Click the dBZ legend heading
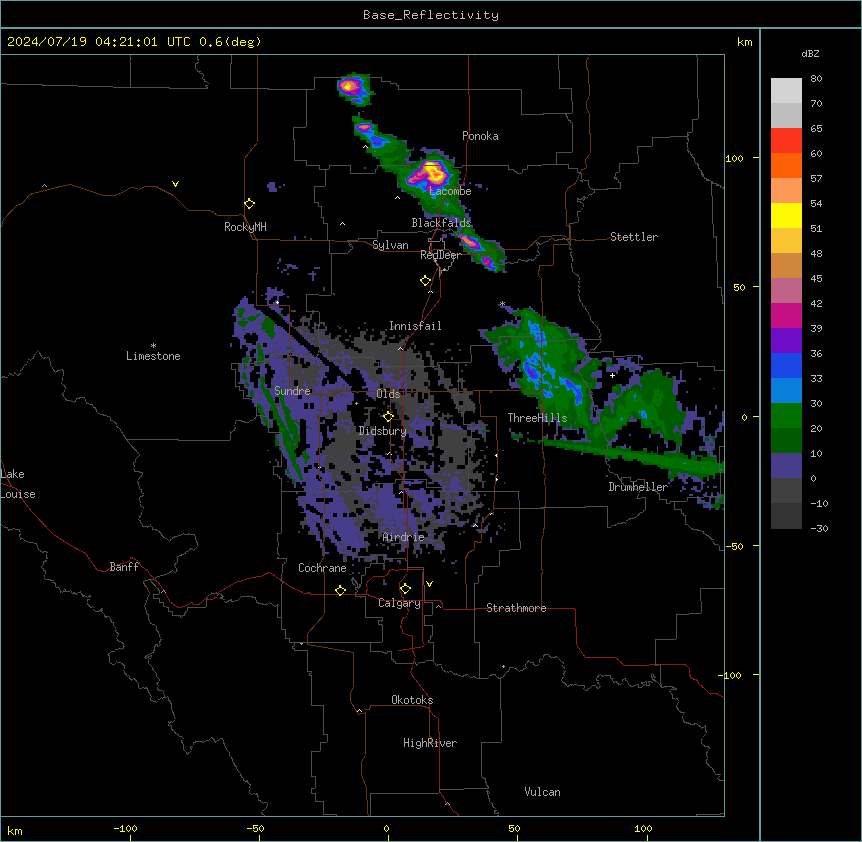Screen dimensions: 862x842 810,53
